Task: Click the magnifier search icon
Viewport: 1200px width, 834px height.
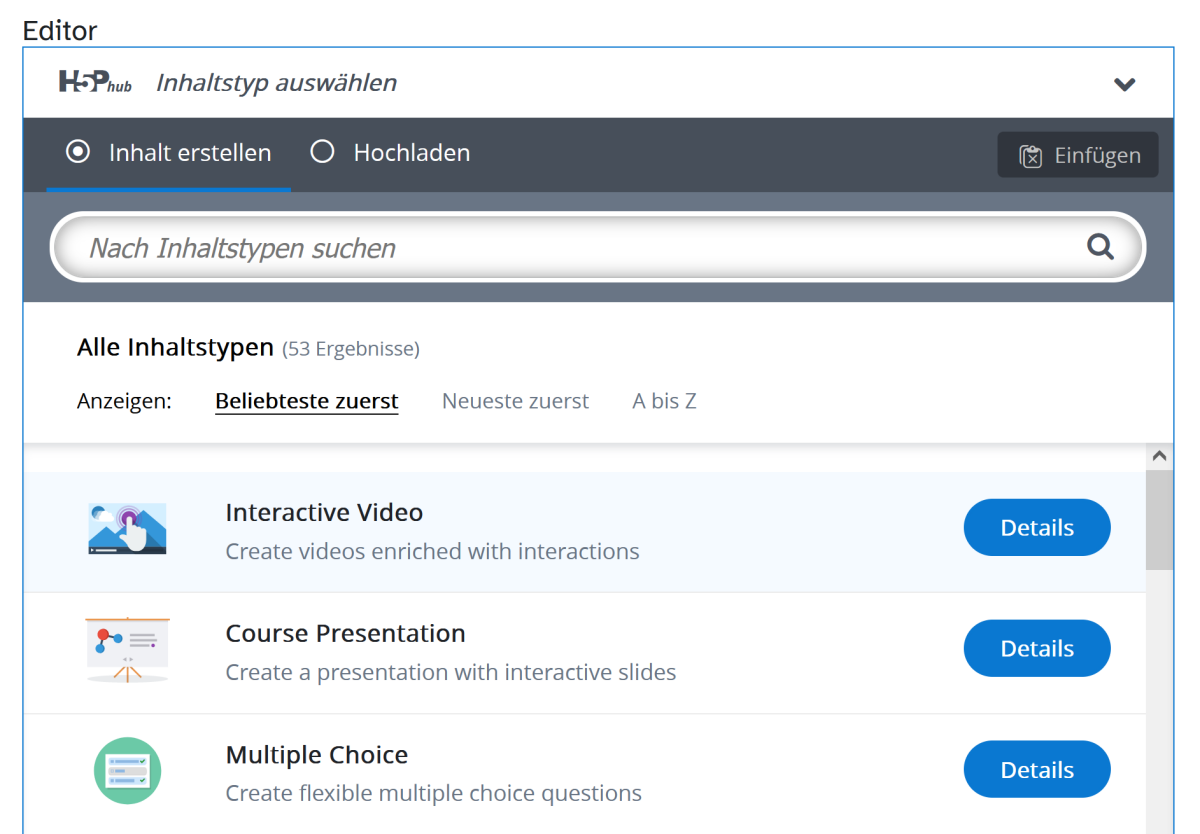Action: click(x=1100, y=247)
